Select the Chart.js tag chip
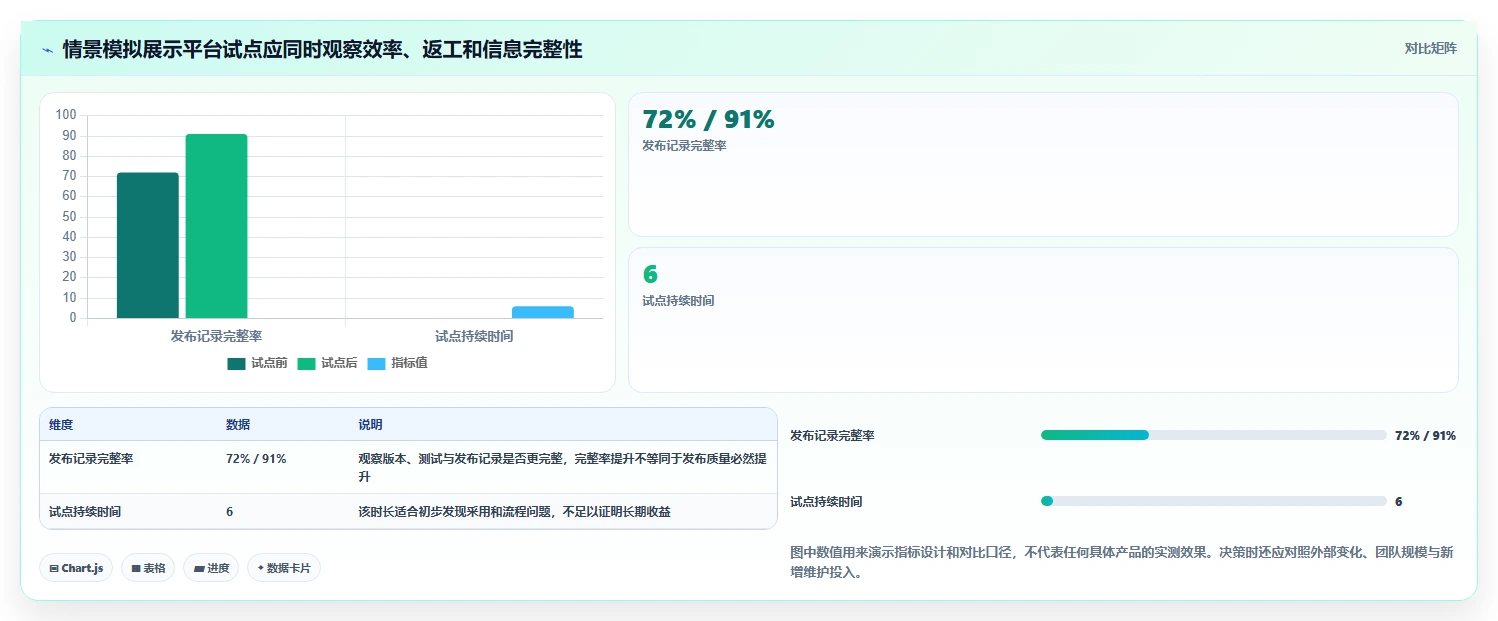Image resolution: width=1498 pixels, height=621 pixels. tap(76, 568)
